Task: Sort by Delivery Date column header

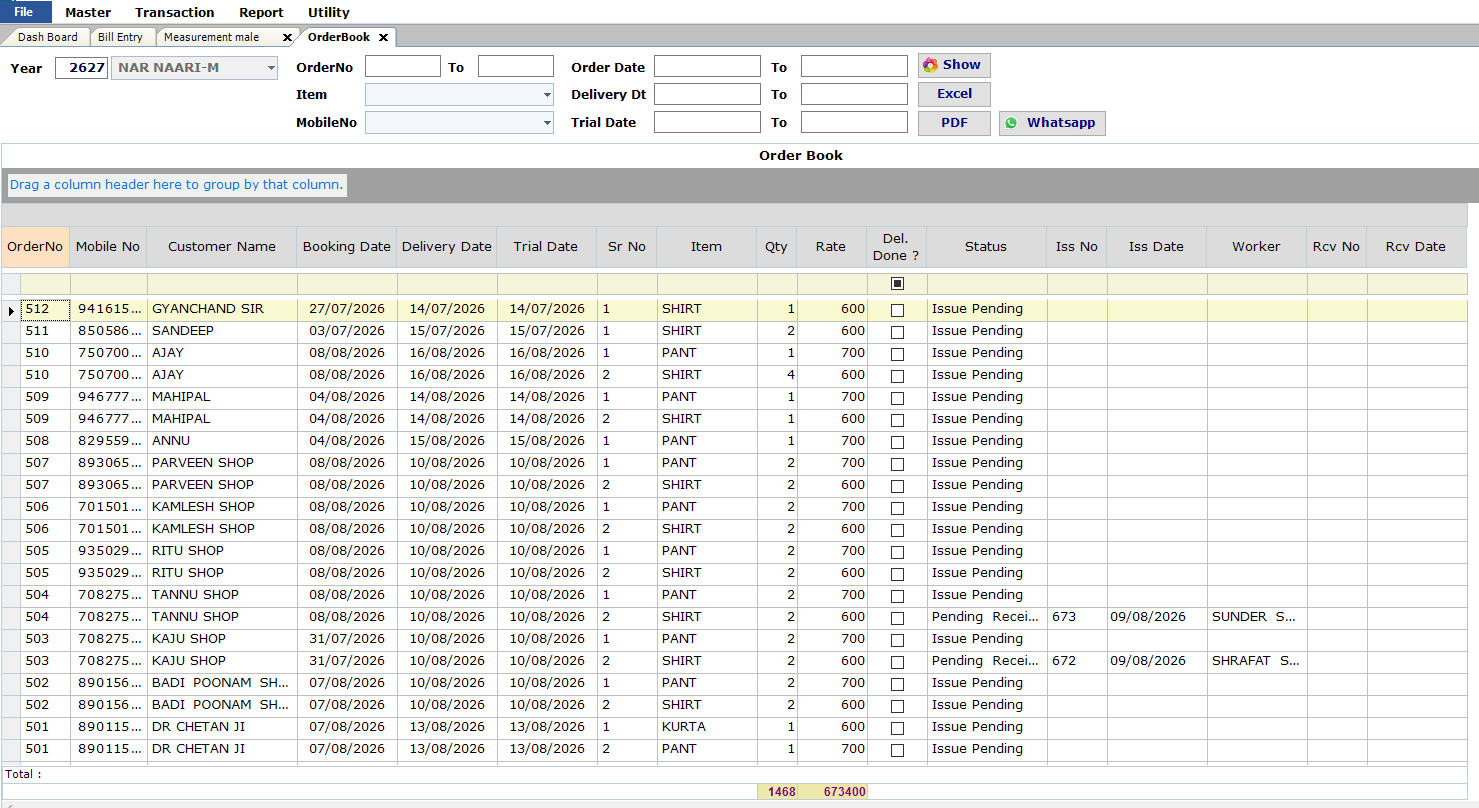Action: [447, 247]
